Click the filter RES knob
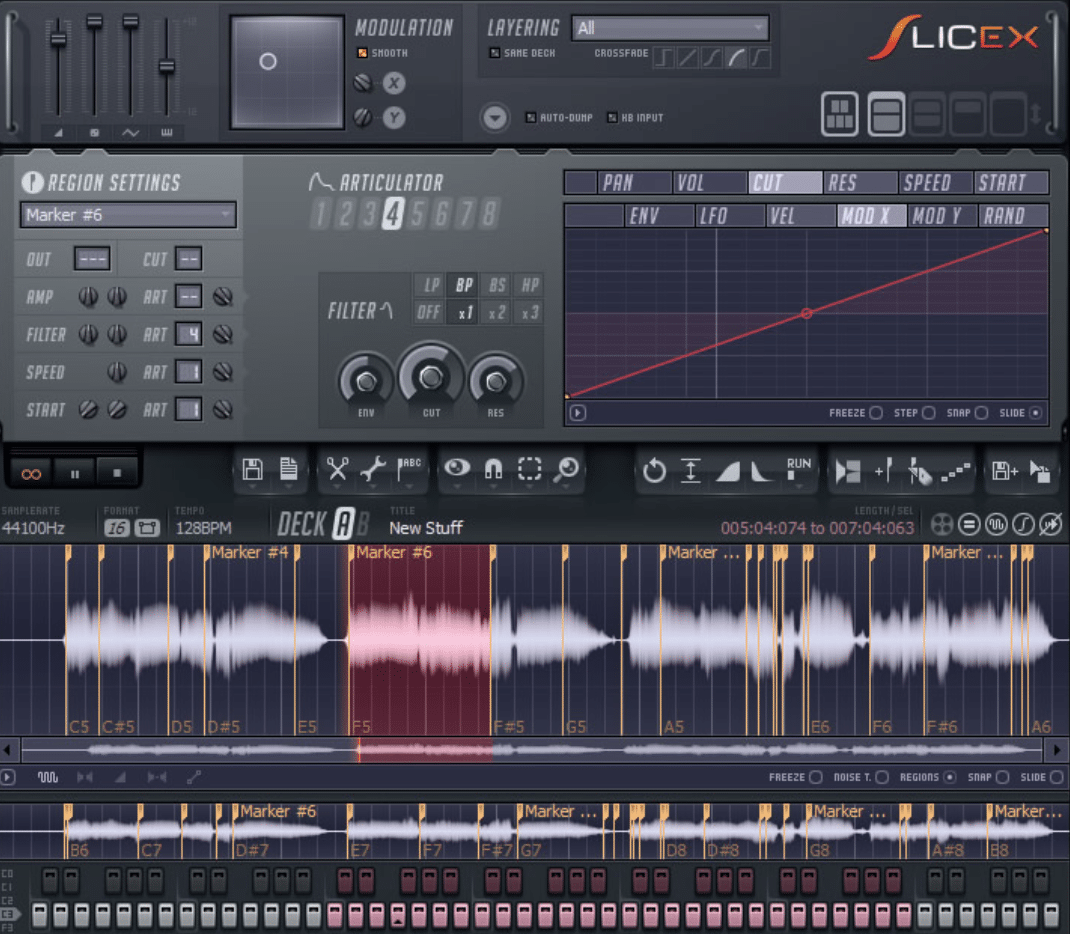Viewport: 1070px width, 934px height. click(x=495, y=381)
